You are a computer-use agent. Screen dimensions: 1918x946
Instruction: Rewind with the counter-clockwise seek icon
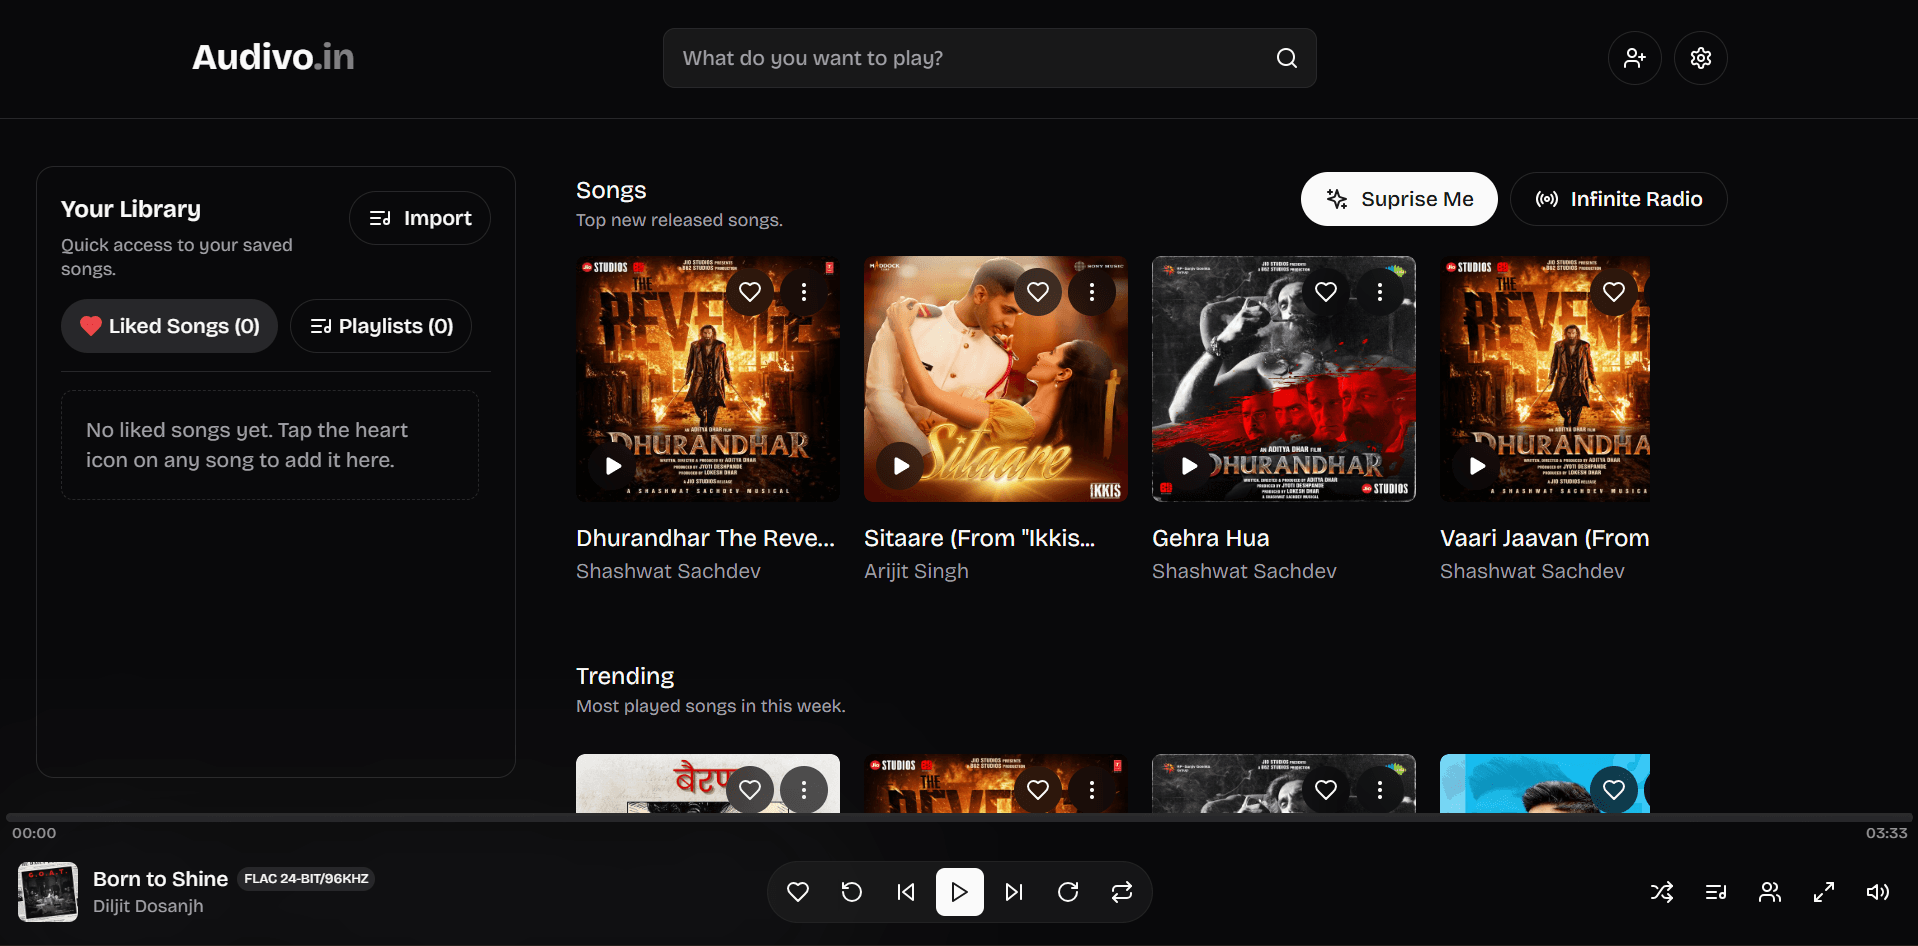click(x=852, y=892)
